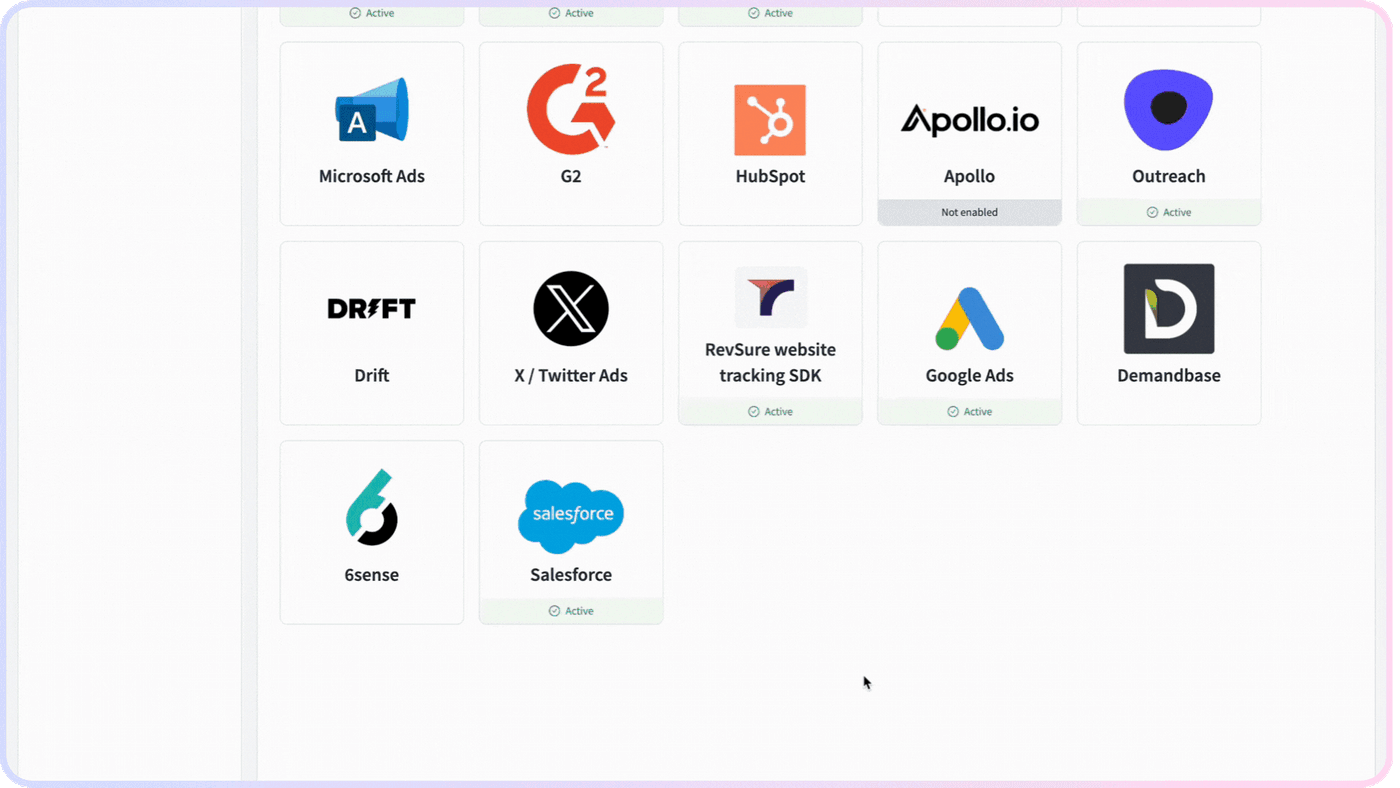
Task: Click the Apollo.io wordmark logo
Action: pyautogui.click(x=970, y=120)
